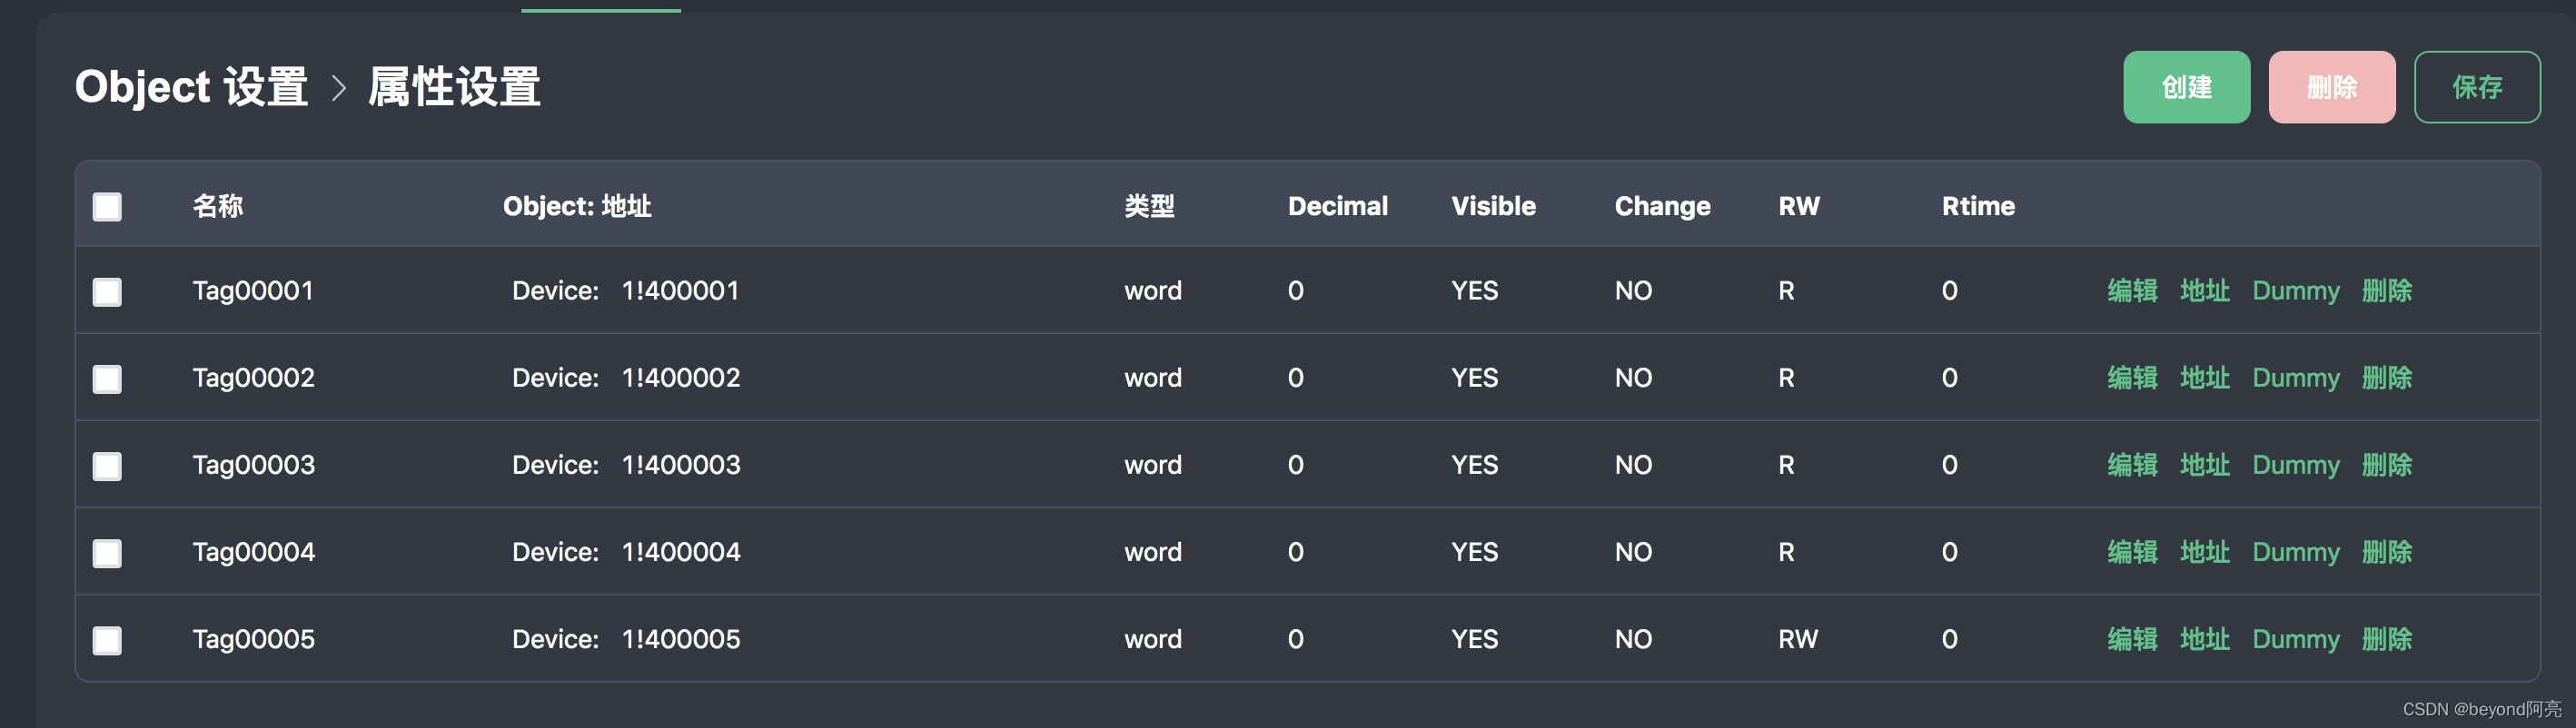Click NO change value in Tag00004 row
Image resolution: width=2576 pixels, height=728 pixels.
[1633, 552]
